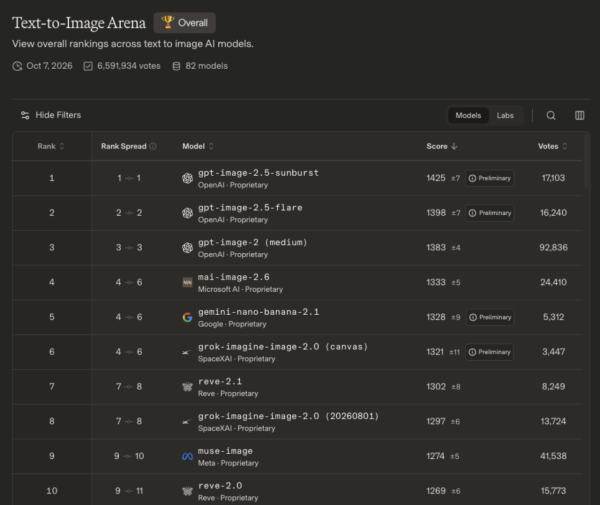This screenshot has height=505, width=600.
Task: Open the reve-2.0 model link
Action: pyautogui.click(x=220, y=486)
